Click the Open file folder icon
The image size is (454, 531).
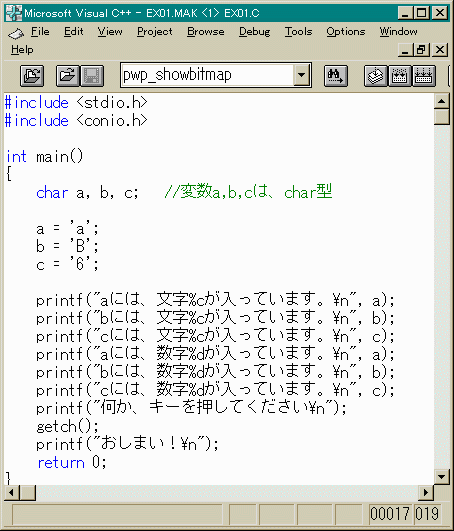68,75
